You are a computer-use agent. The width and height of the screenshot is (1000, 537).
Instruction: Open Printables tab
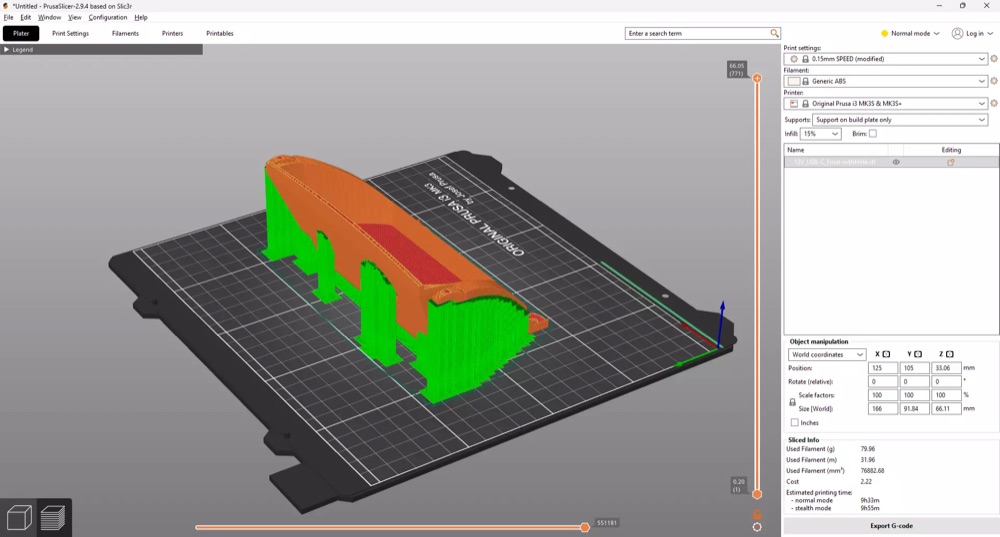point(219,33)
